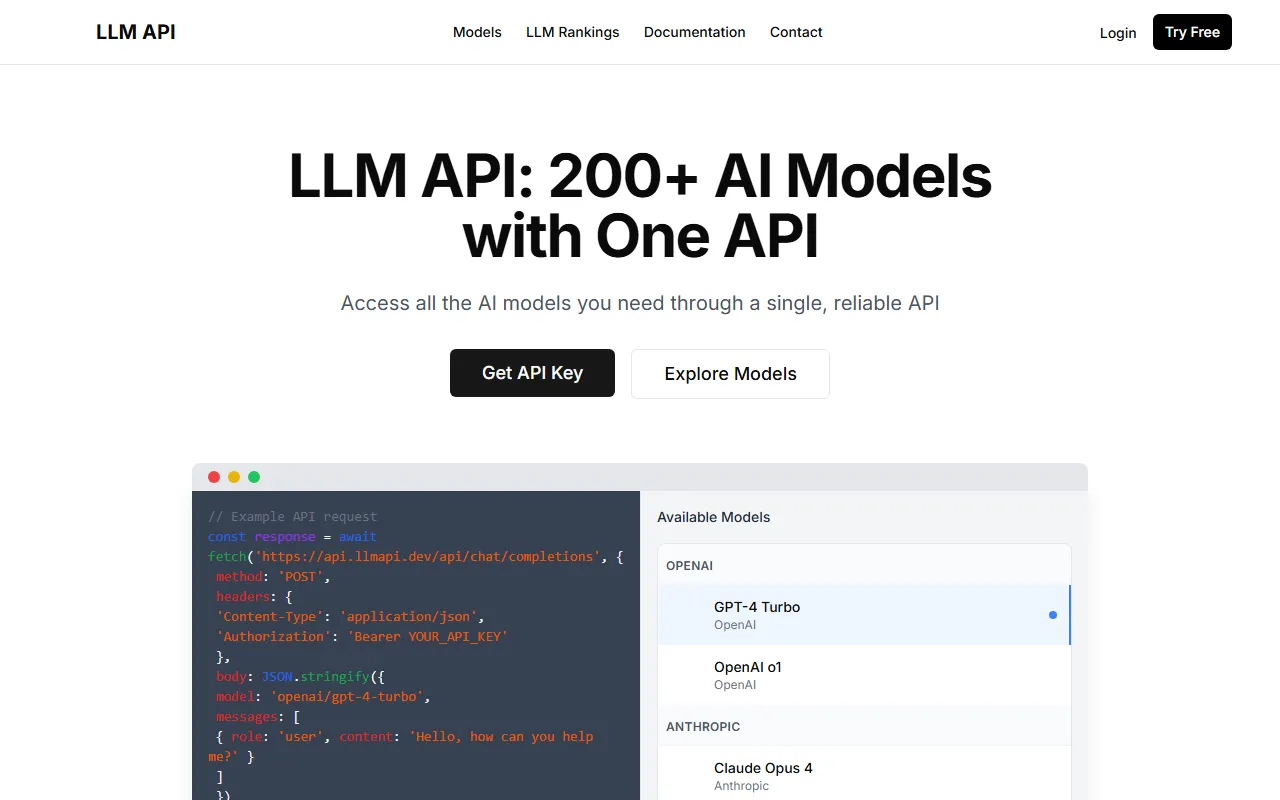Image resolution: width=1280 pixels, height=800 pixels.
Task: Click the ANTHROPIC group header
Action: click(x=703, y=726)
